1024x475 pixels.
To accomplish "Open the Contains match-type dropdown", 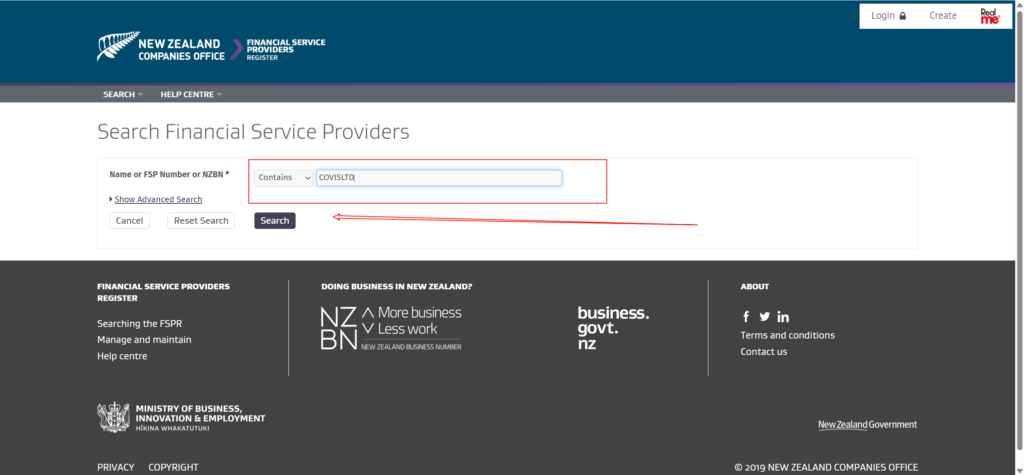I will point(283,177).
